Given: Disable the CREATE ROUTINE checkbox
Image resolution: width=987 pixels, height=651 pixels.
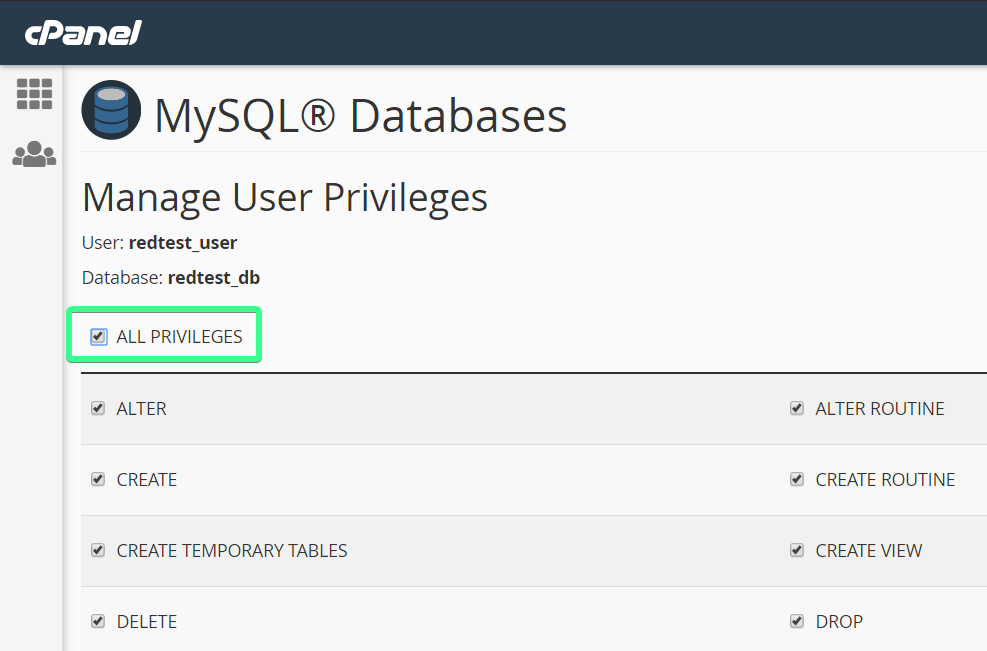Looking at the screenshot, I should (797, 479).
